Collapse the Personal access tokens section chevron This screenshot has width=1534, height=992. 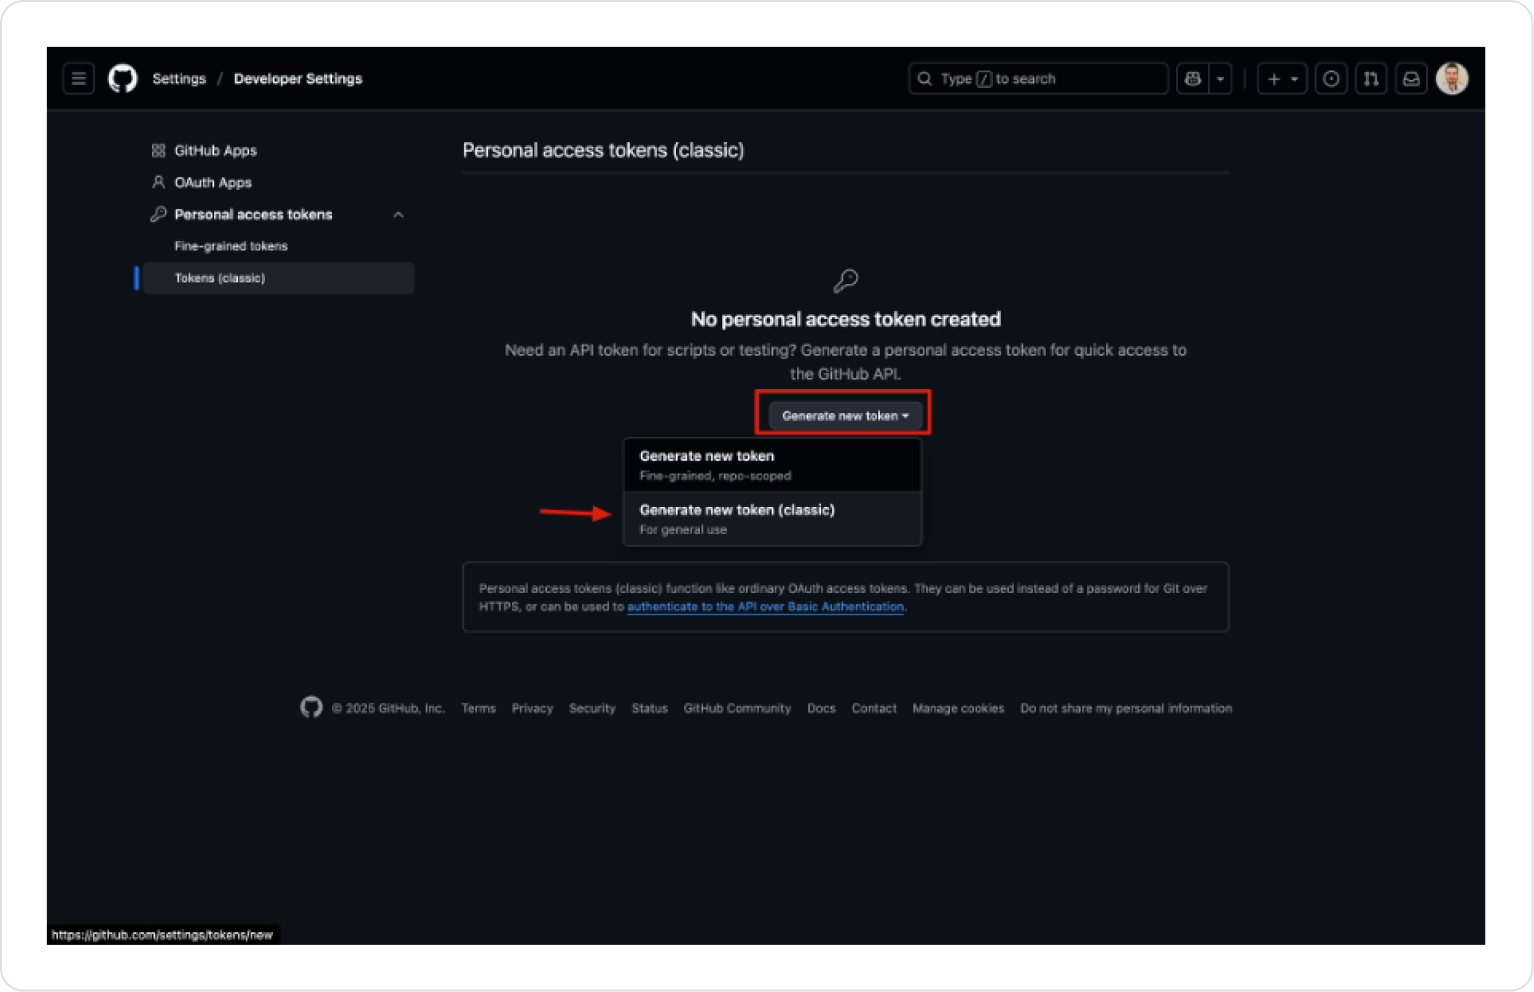click(398, 215)
